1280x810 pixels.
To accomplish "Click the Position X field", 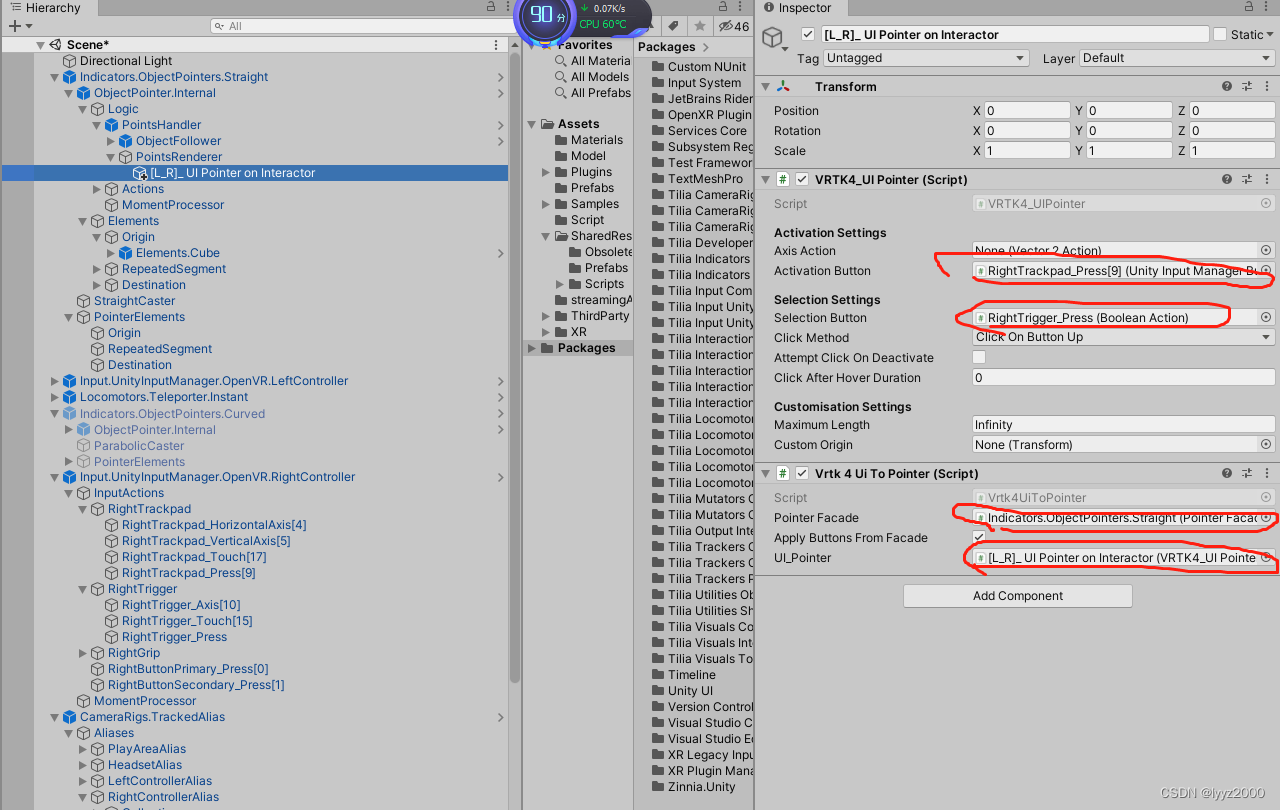I will pyautogui.click(x=1027, y=111).
